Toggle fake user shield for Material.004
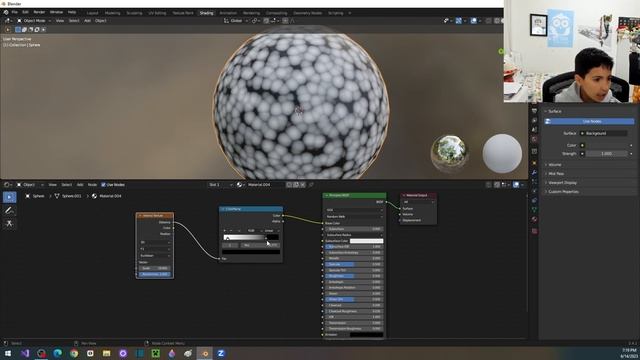Screen dimensions: 640x360 point(289,185)
